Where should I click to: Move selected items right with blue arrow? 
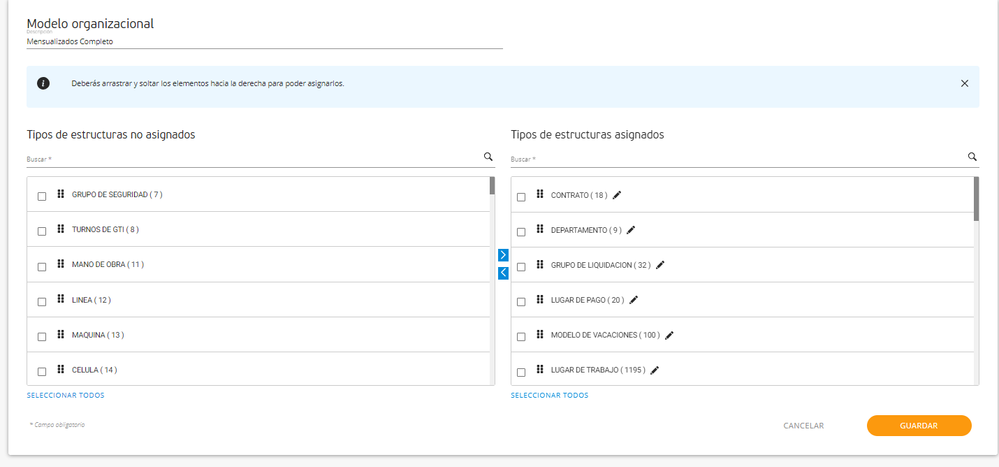pyautogui.click(x=503, y=255)
